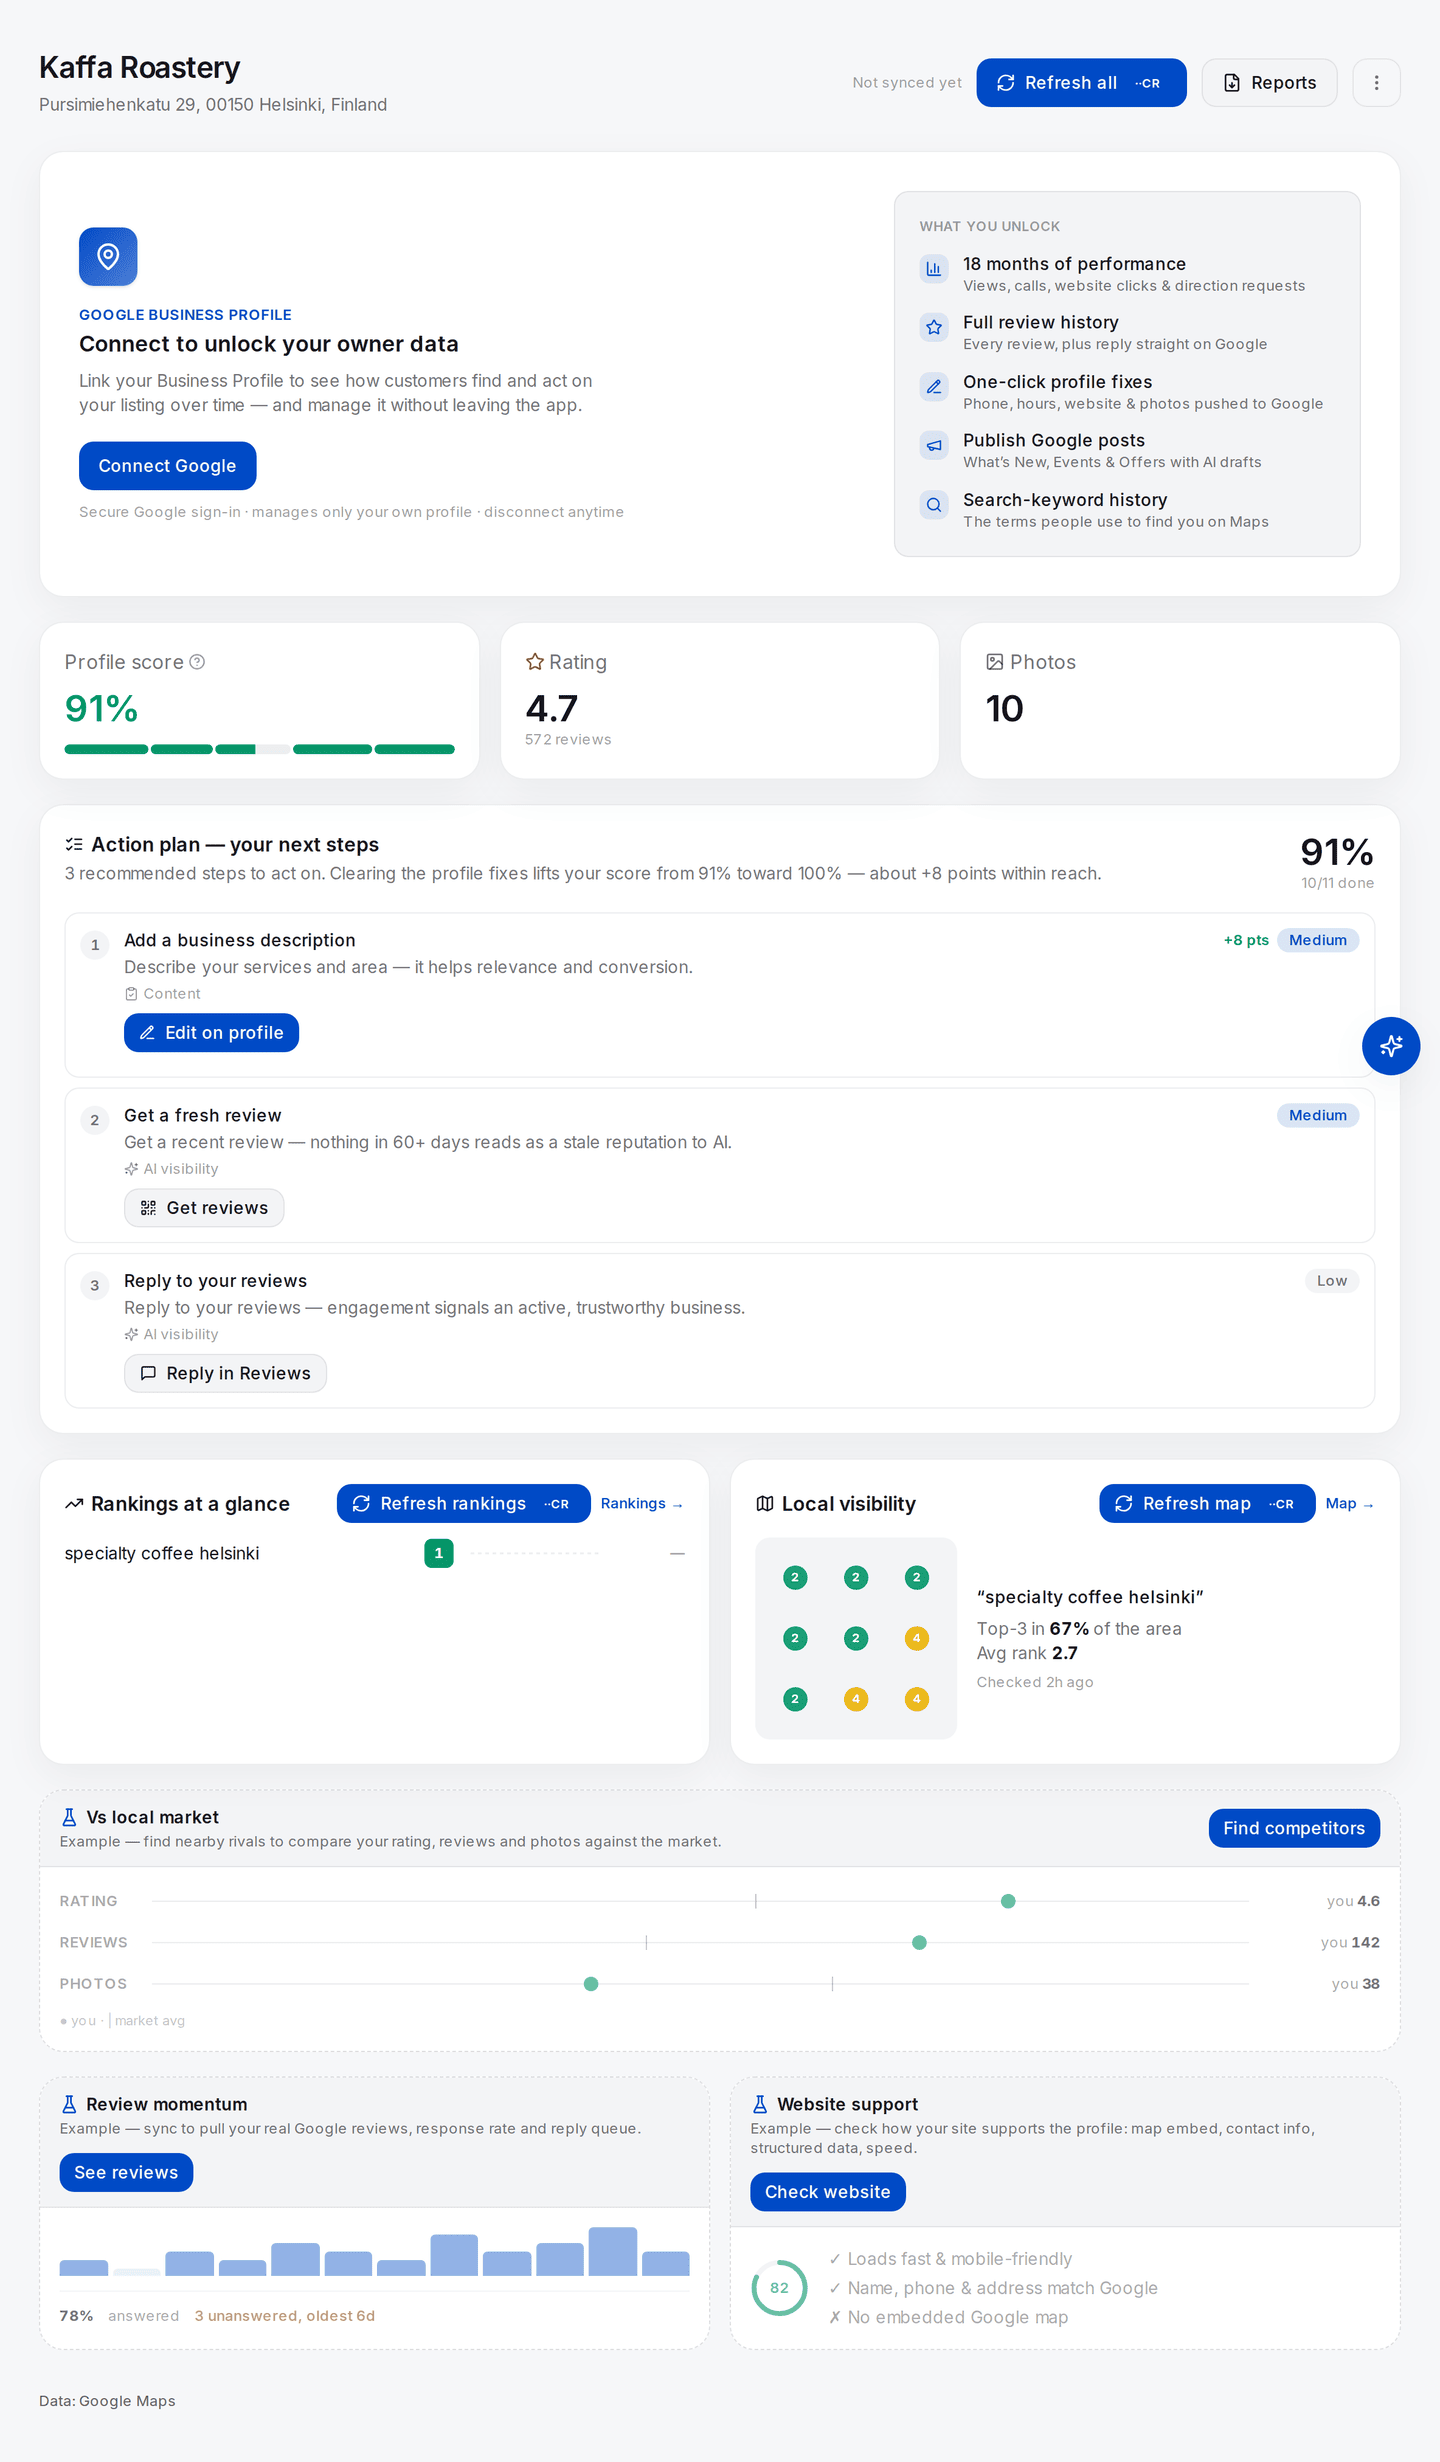Viewport: 1440px width, 2462px height.
Task: Click the Check website button
Action: [x=828, y=2192]
